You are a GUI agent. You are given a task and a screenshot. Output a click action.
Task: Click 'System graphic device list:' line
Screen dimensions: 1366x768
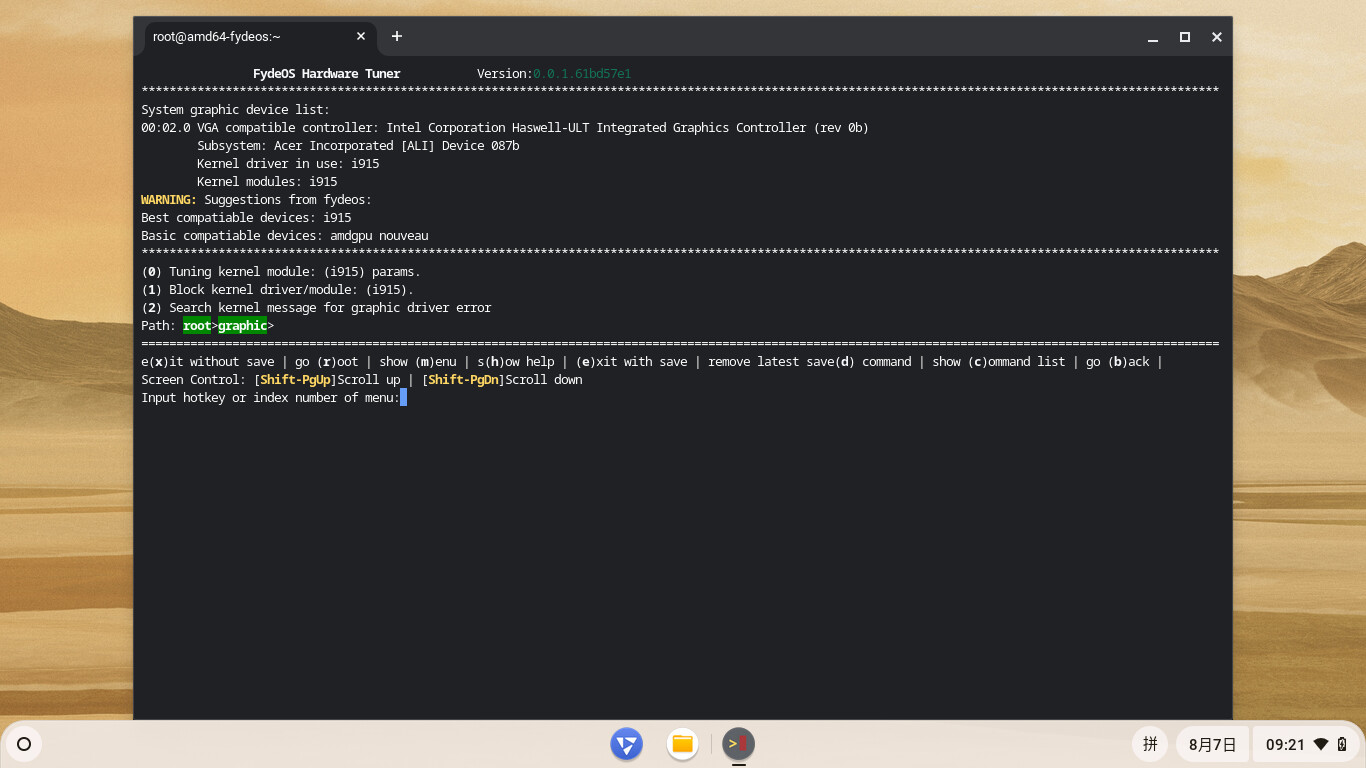point(235,110)
